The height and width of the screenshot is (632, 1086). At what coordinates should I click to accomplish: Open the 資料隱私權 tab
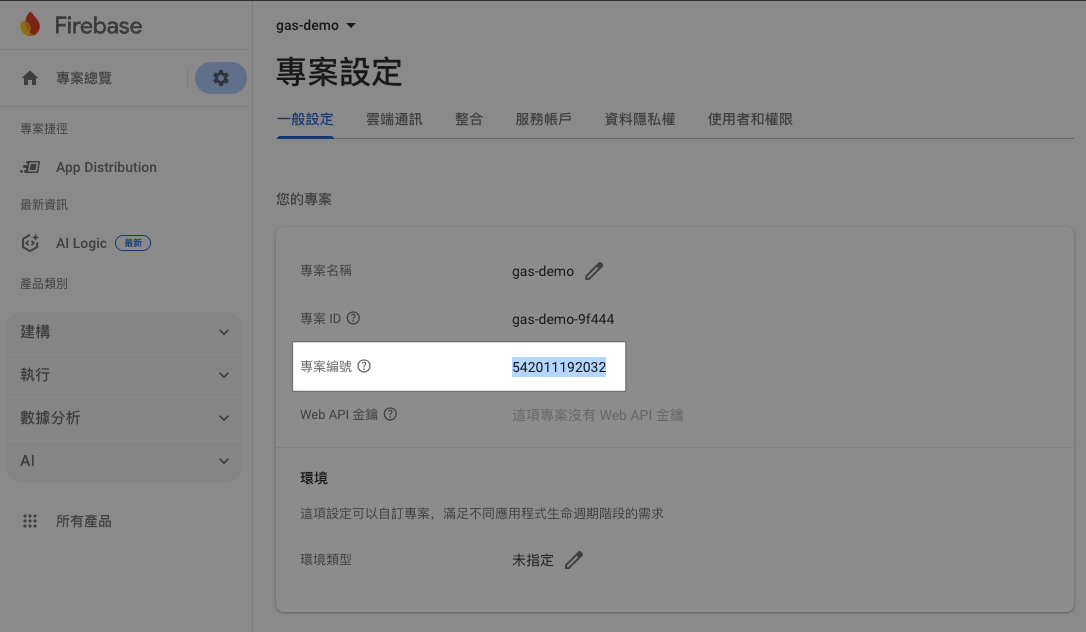(640, 119)
